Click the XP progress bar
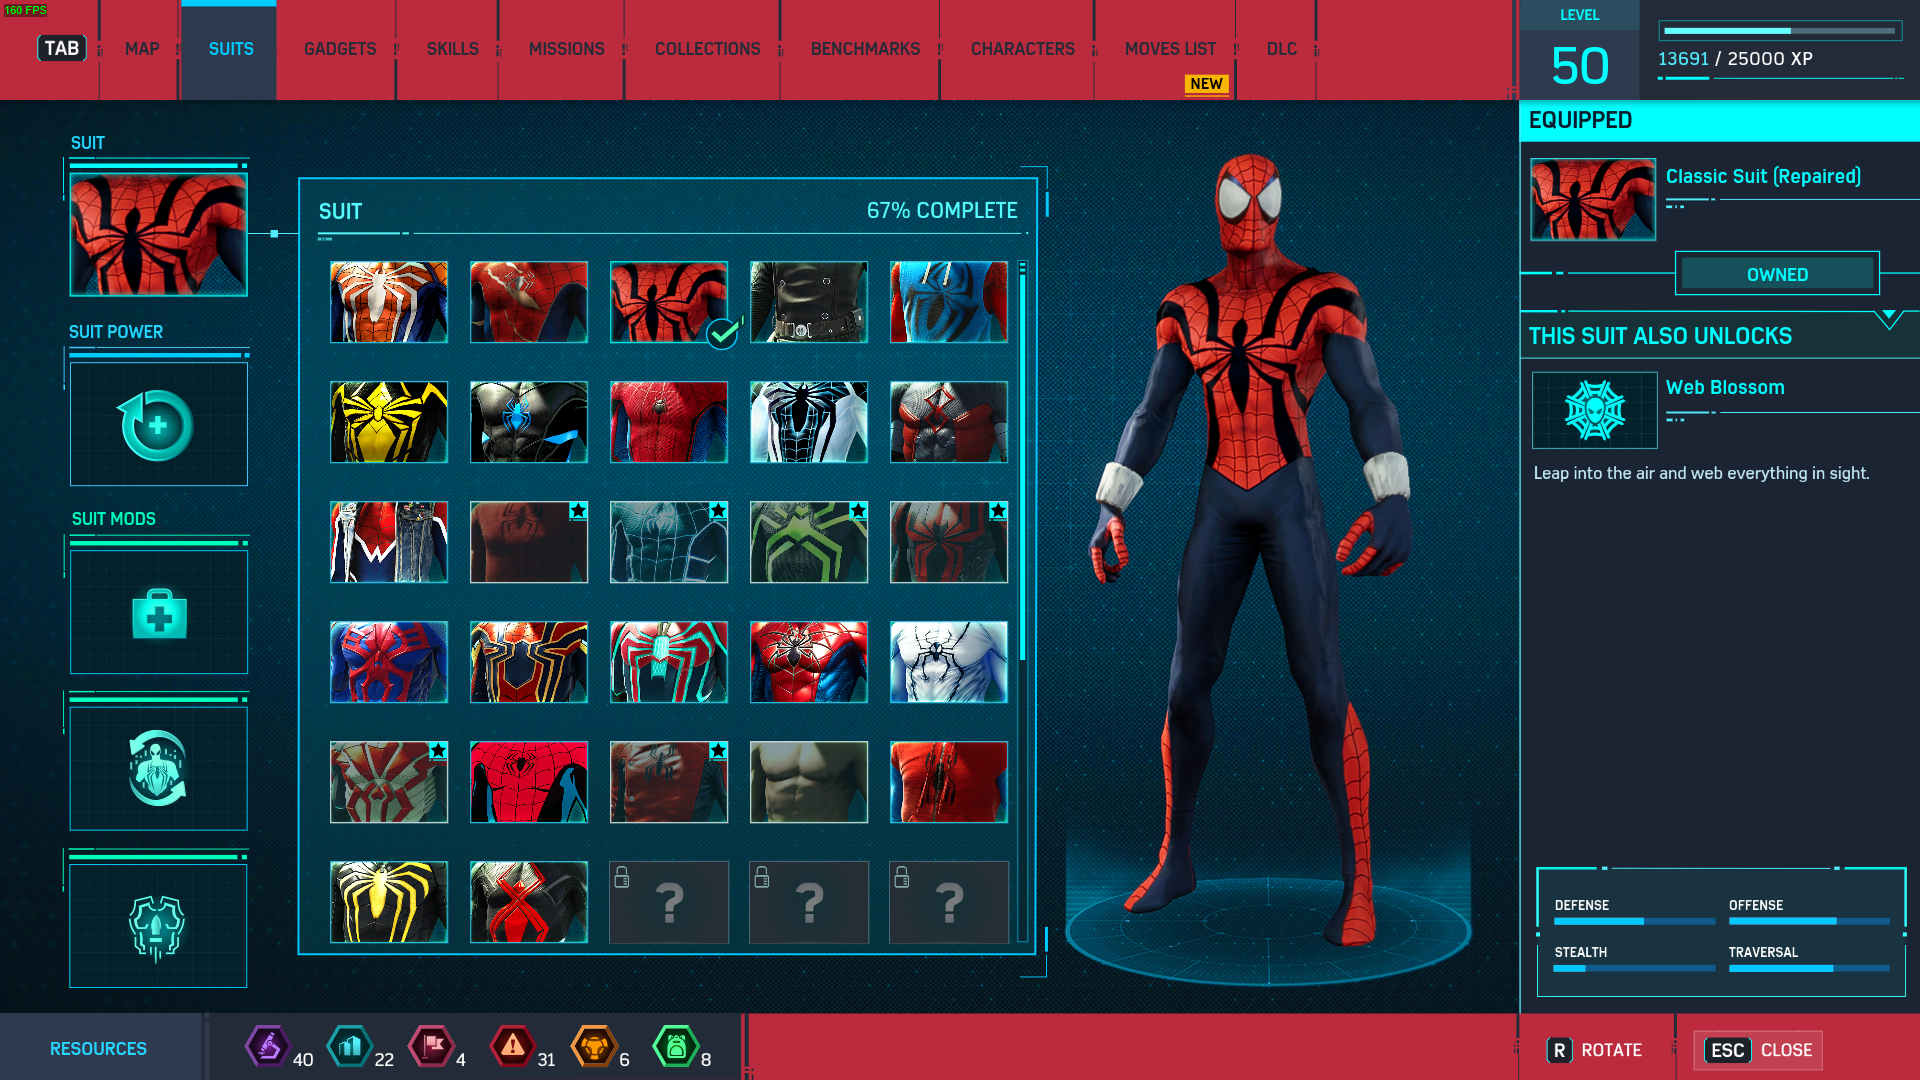Viewport: 1920px width, 1080px height. point(1780,31)
